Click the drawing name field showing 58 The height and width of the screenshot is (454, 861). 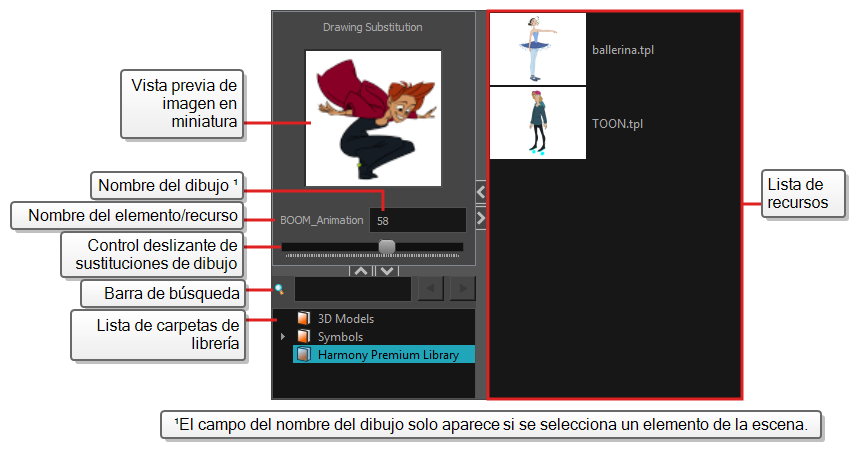click(x=418, y=221)
